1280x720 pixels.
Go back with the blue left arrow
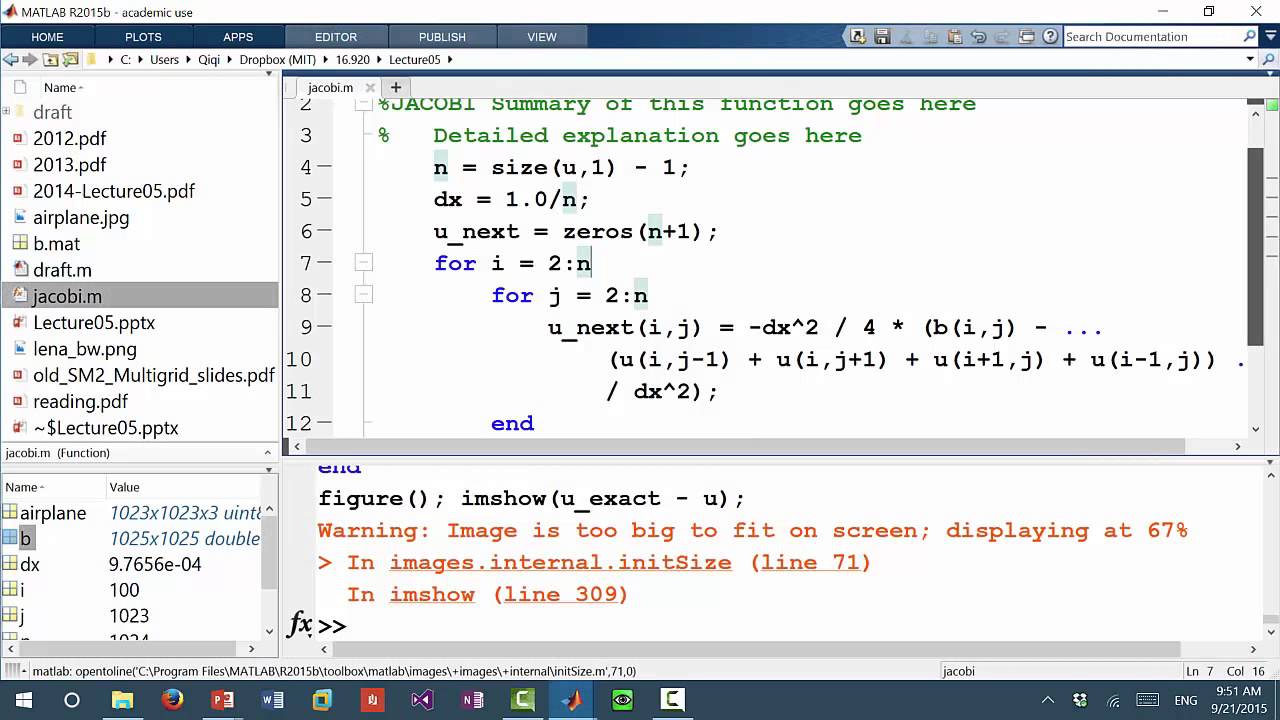pos(10,60)
